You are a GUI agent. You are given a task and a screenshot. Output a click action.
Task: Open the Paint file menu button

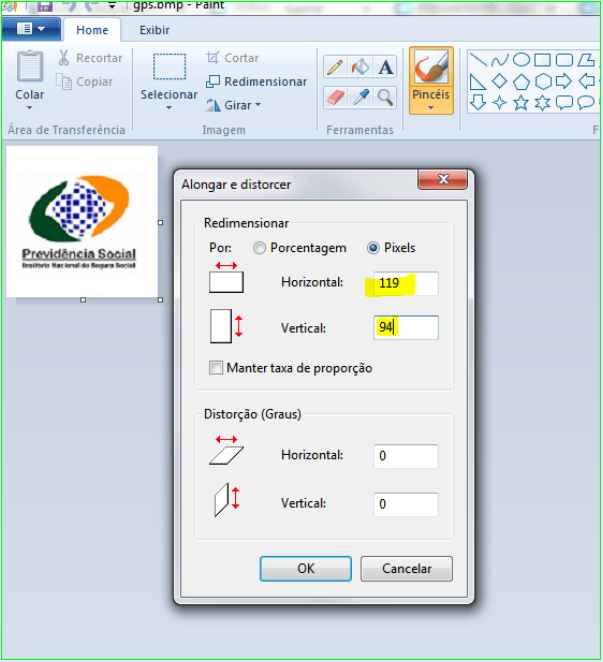pos(31,29)
